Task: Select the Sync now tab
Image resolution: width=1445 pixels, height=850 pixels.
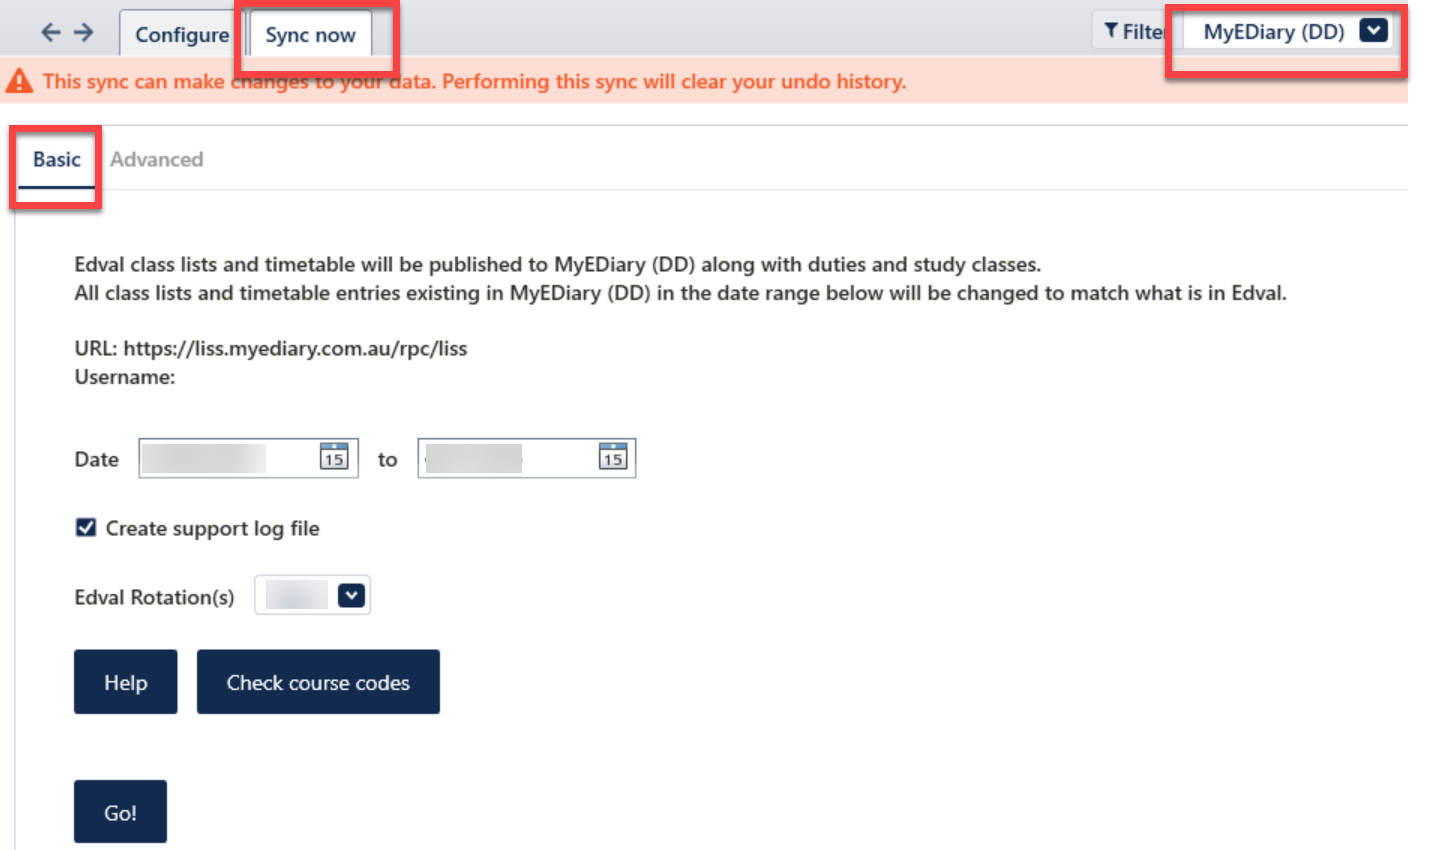Action: tap(310, 34)
